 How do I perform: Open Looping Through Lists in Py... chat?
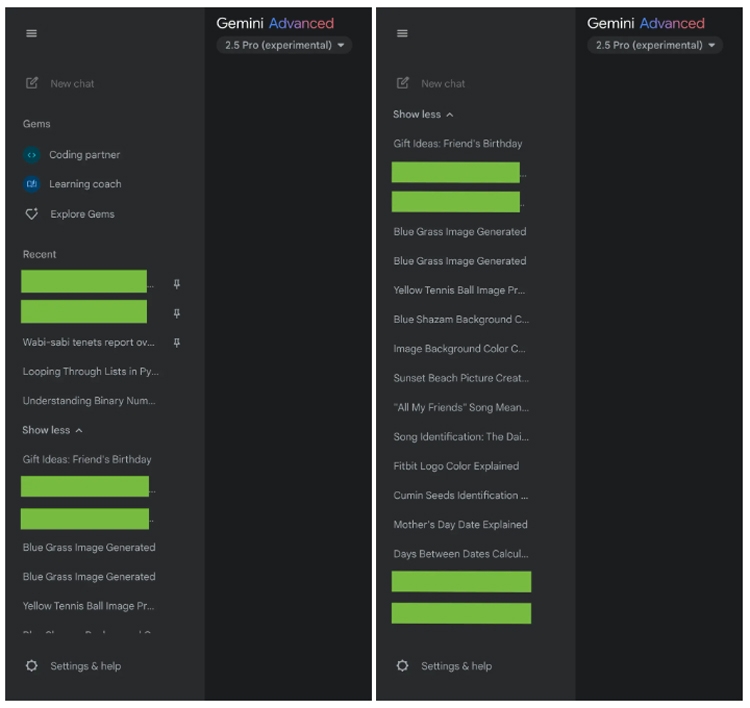pos(90,372)
